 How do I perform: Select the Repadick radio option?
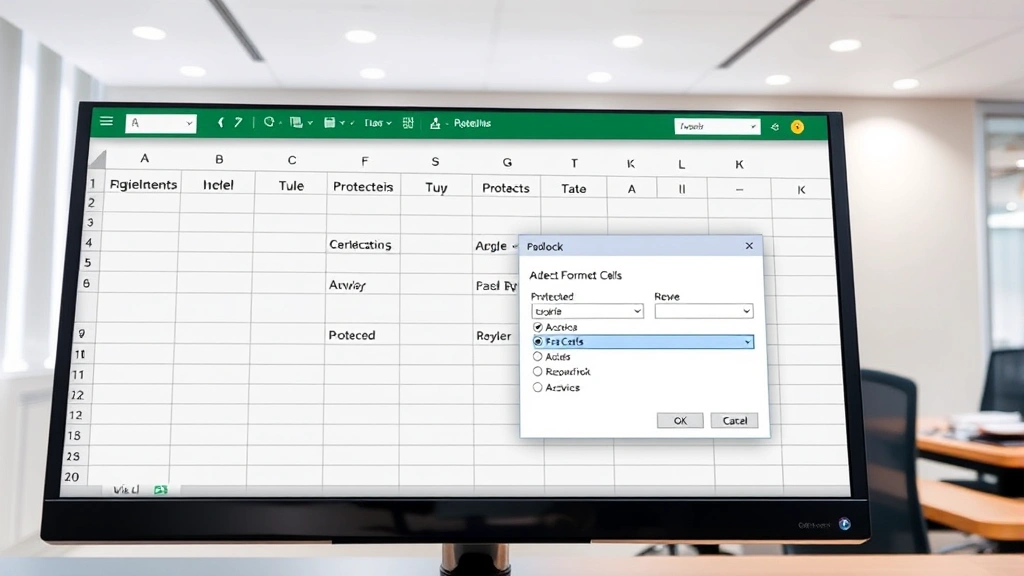(x=538, y=371)
